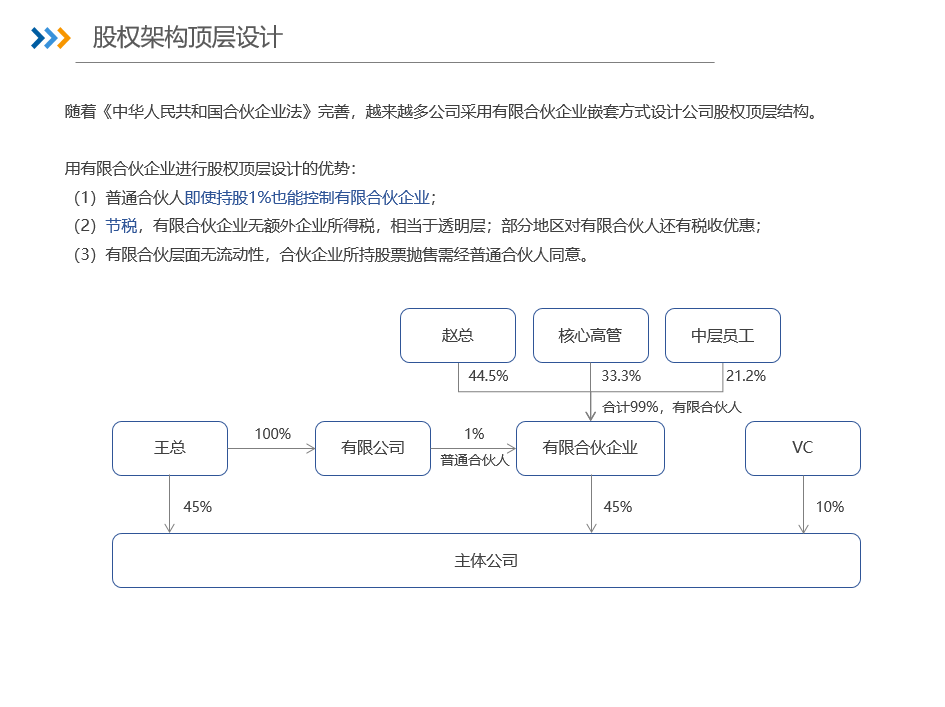Click the 普通合伙人 label
The image size is (945, 707).
[x=474, y=460]
